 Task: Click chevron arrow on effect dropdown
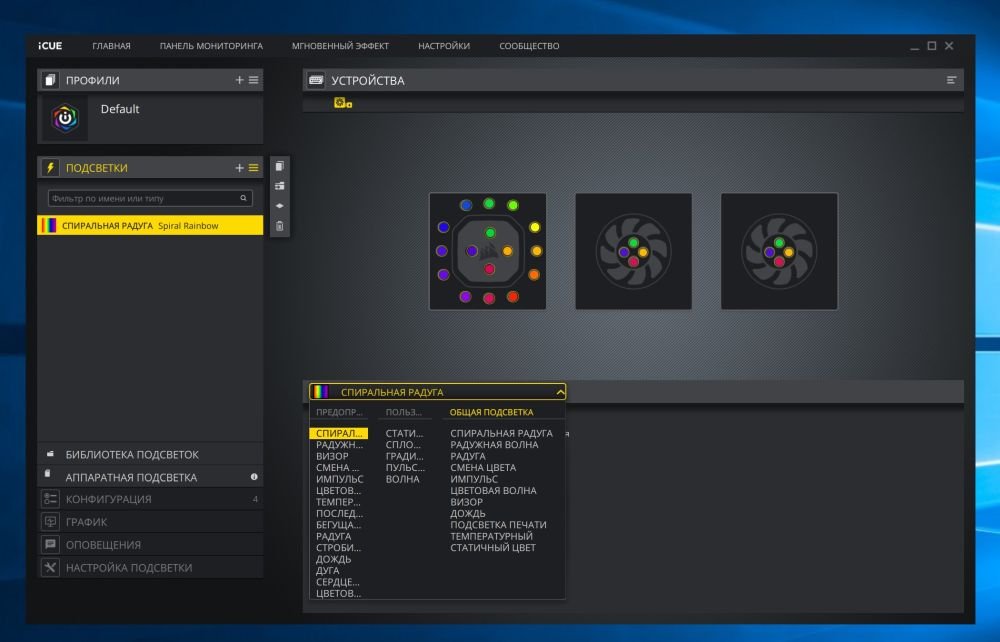coord(560,392)
